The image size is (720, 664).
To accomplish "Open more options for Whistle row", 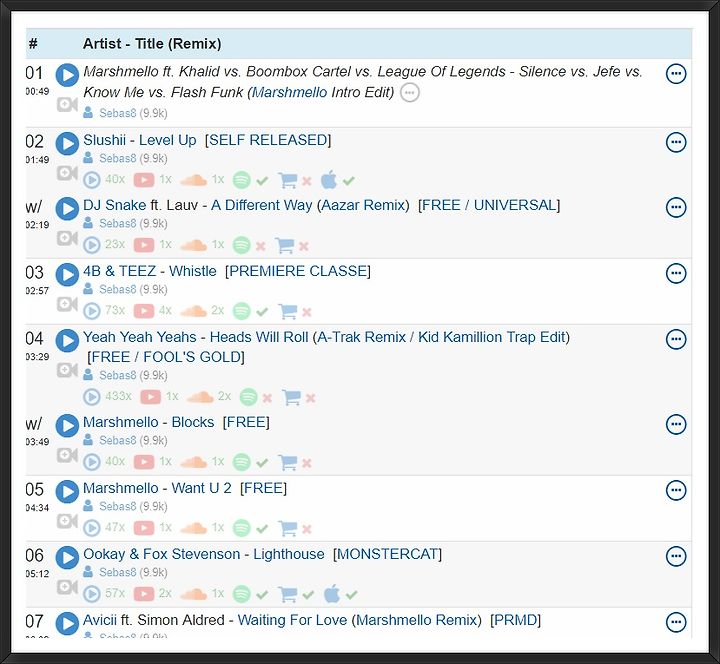I will (x=676, y=274).
